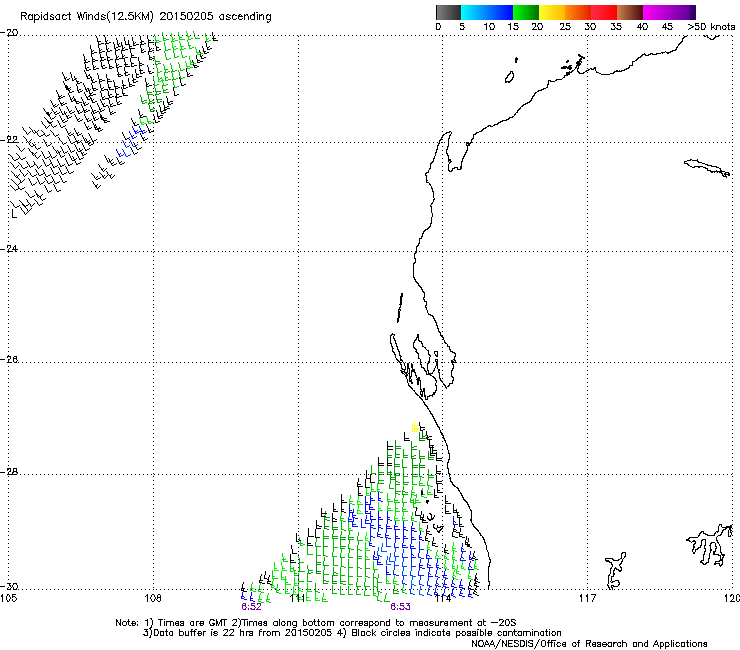The width and height of the screenshot is (740, 650).
Task: Click the title "Rapidsact Winds(12.5KM) 20150205 ascending"
Action: [146, 17]
